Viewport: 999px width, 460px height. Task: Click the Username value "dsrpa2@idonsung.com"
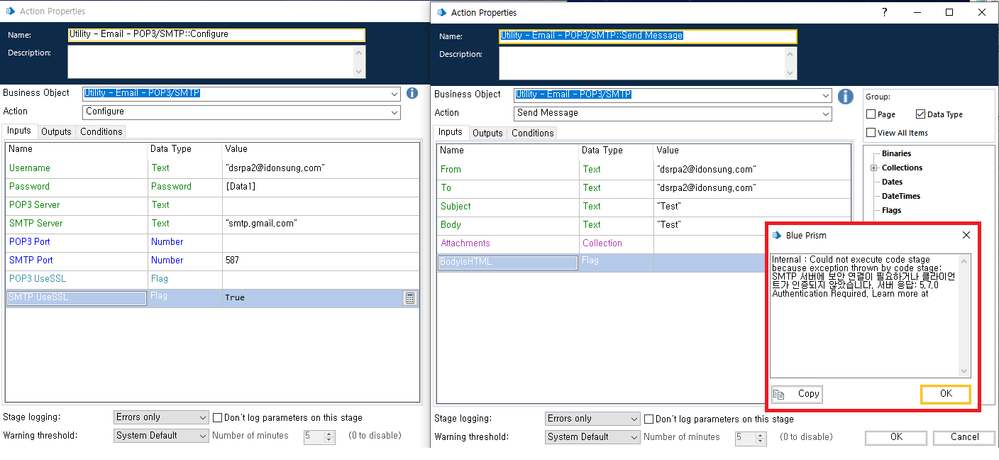[x=276, y=168]
